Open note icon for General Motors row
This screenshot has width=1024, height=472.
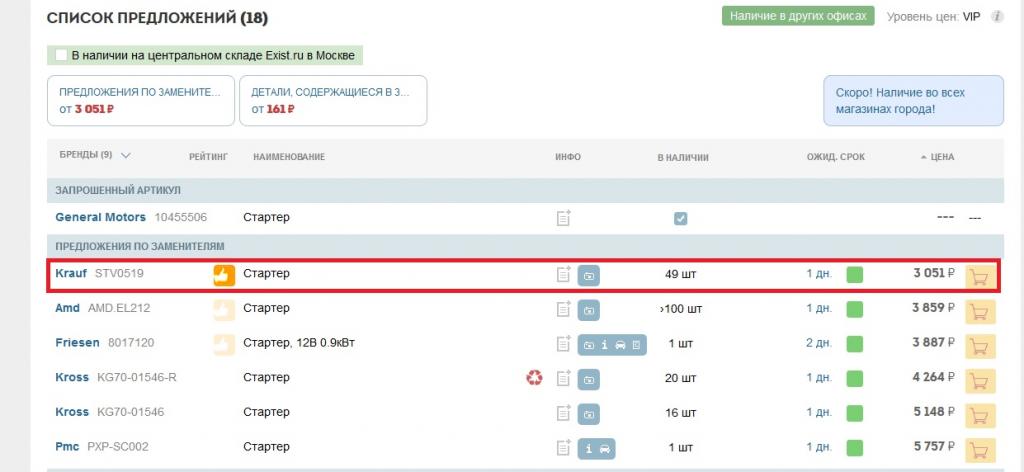coord(564,218)
